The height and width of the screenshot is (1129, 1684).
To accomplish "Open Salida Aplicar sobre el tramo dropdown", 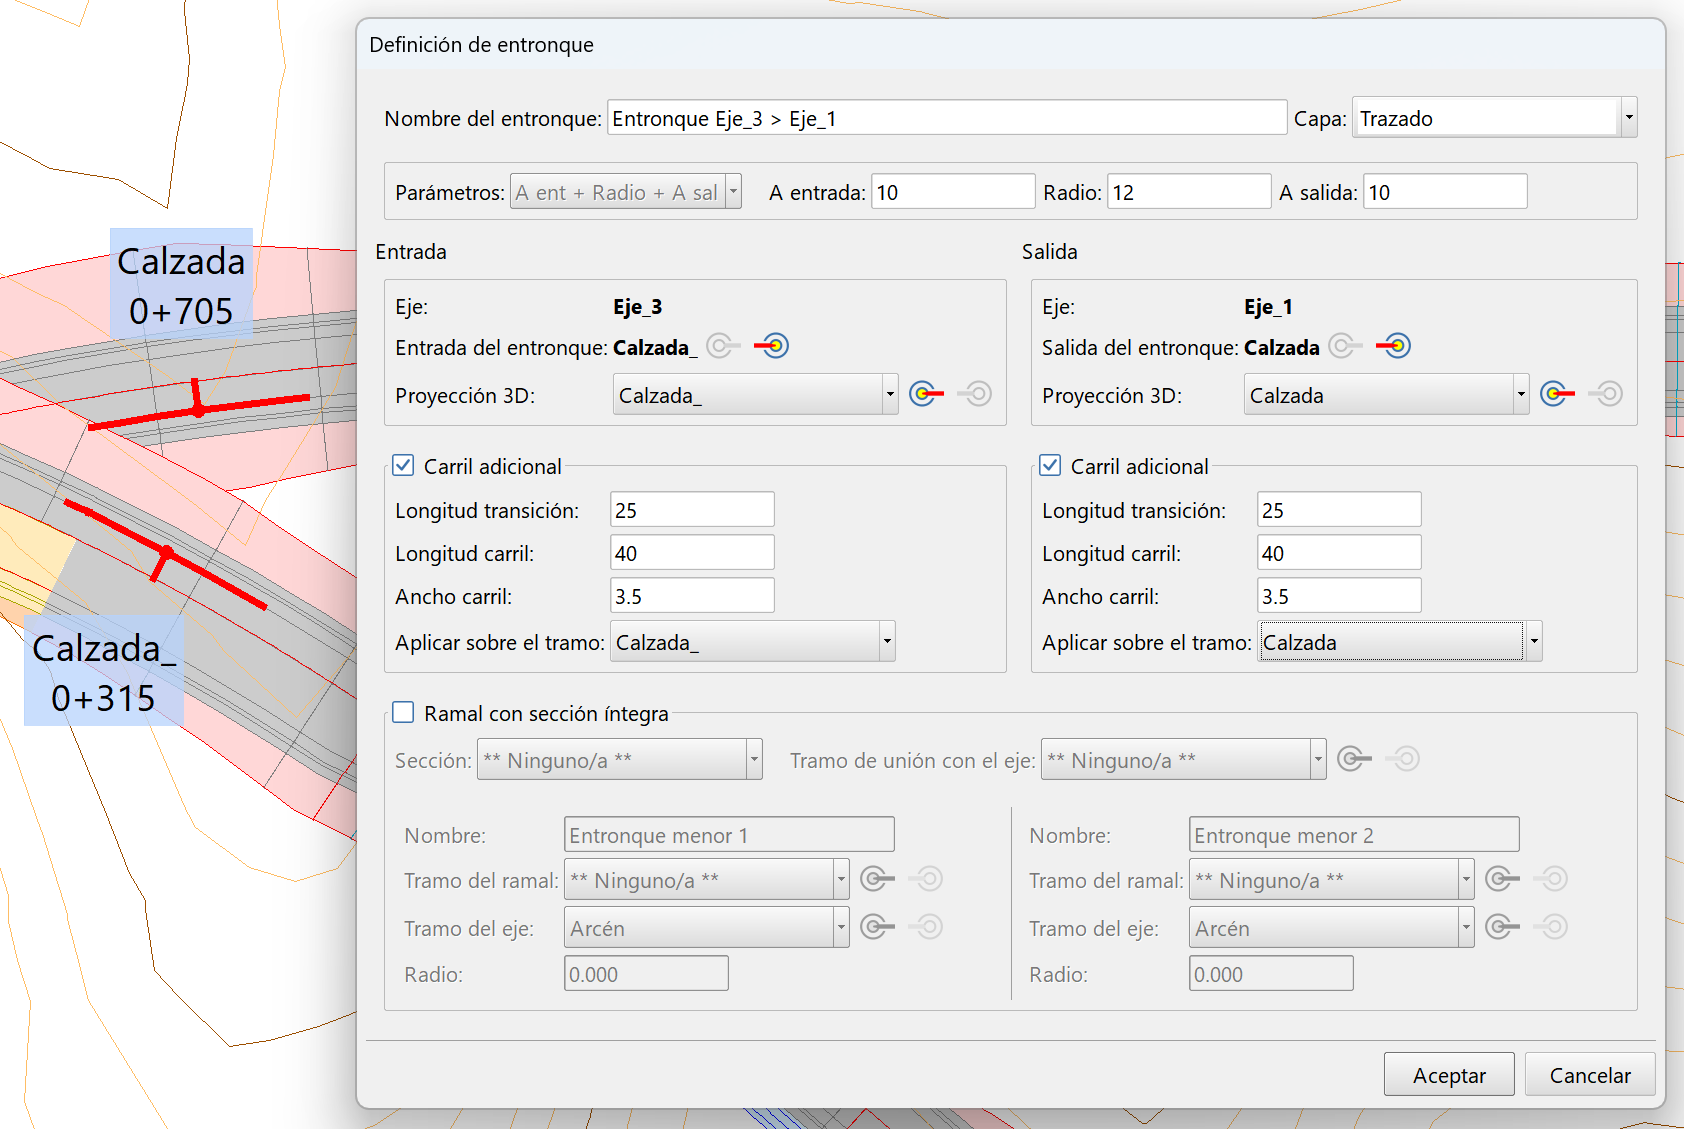I will [1533, 642].
